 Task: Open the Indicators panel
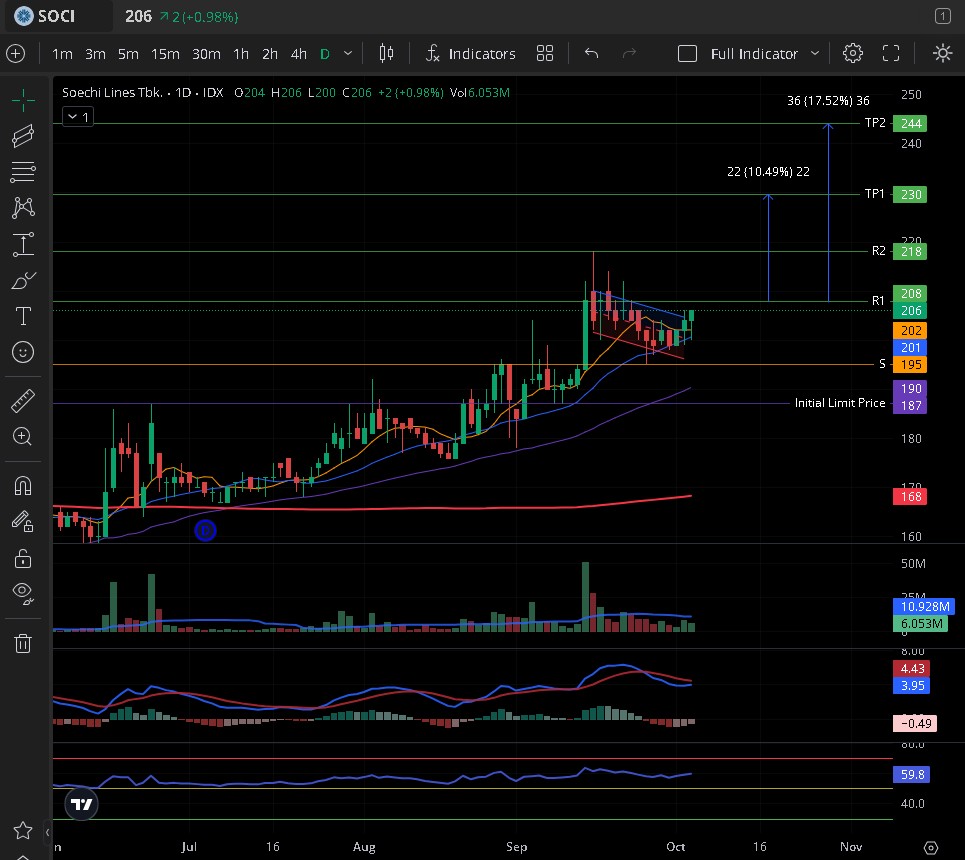click(x=470, y=54)
